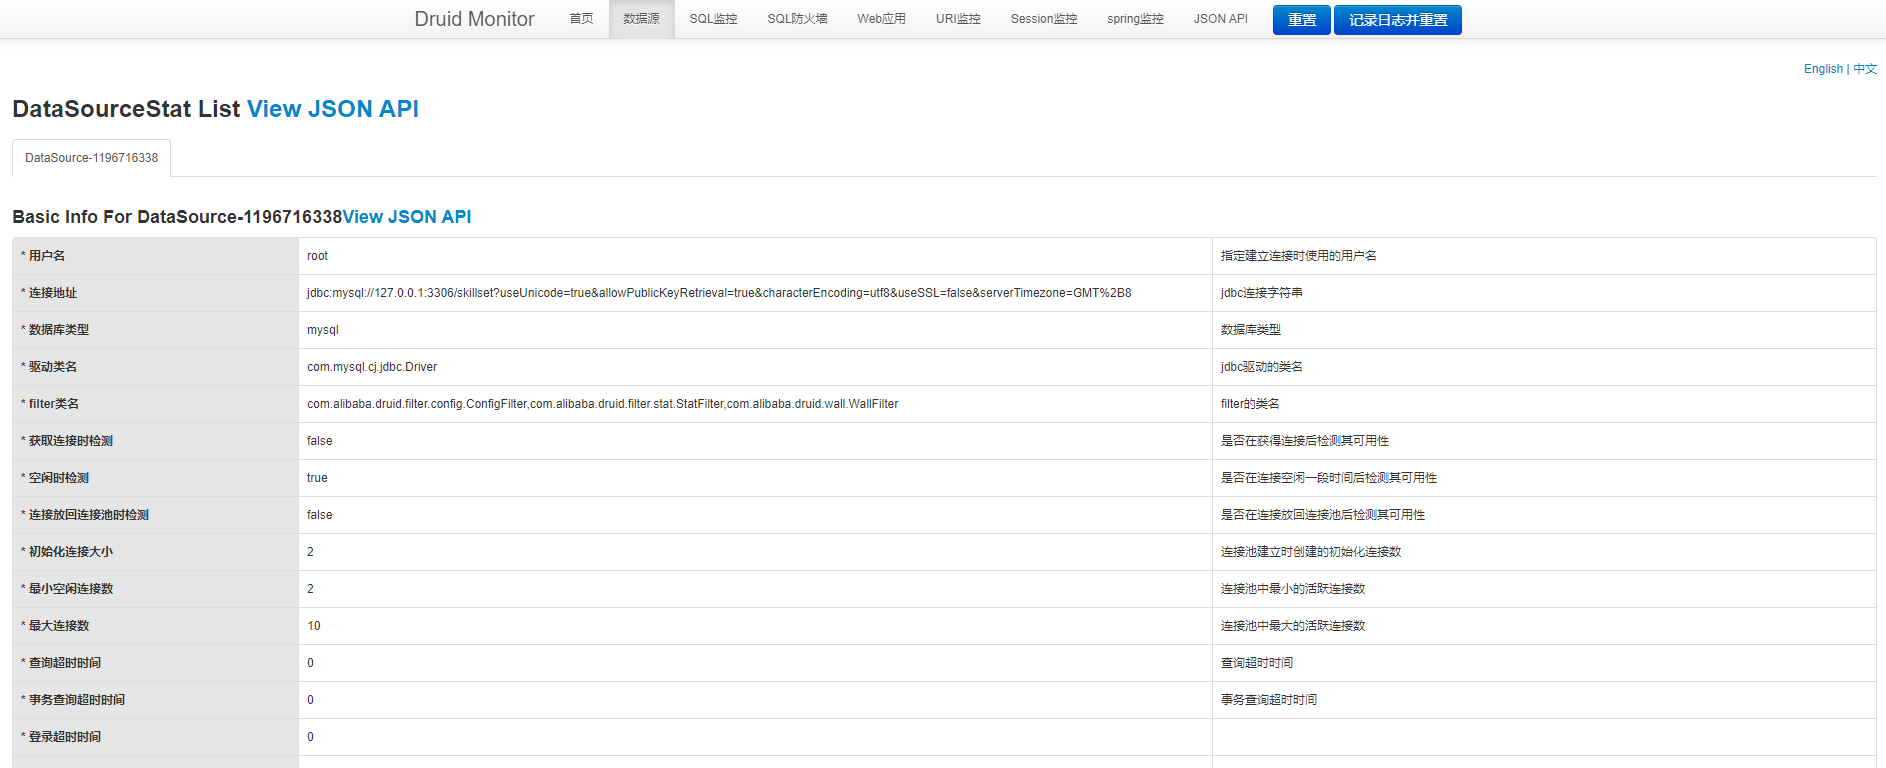
Task: Click description jdbc连接字符串
Action: (1262, 293)
